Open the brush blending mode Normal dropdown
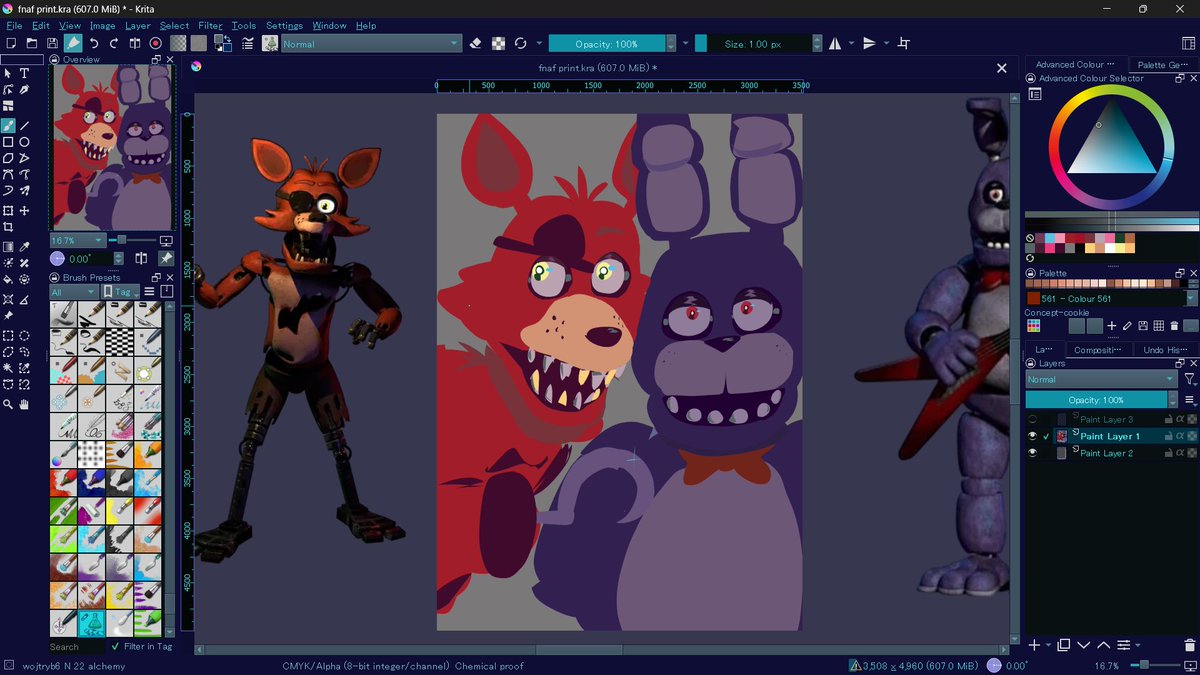 tap(370, 43)
